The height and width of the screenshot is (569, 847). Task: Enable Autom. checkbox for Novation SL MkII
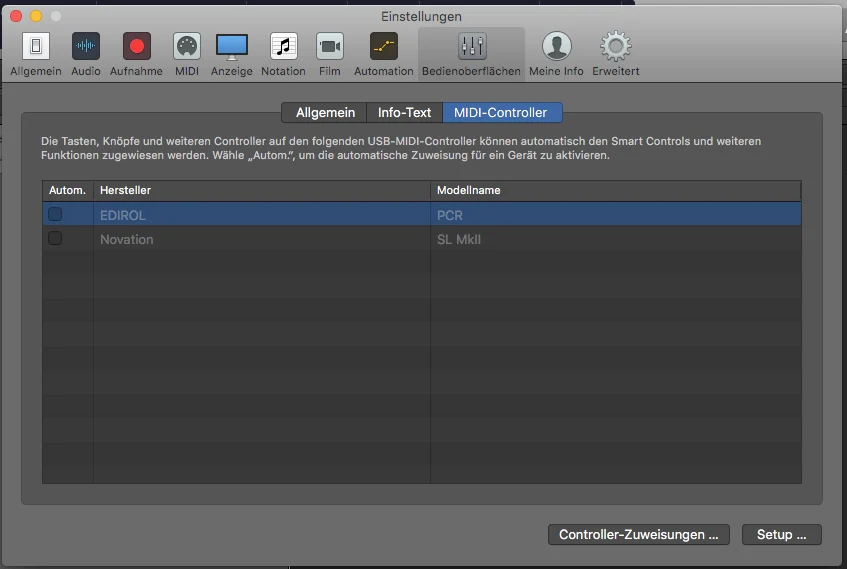pyautogui.click(x=55, y=238)
